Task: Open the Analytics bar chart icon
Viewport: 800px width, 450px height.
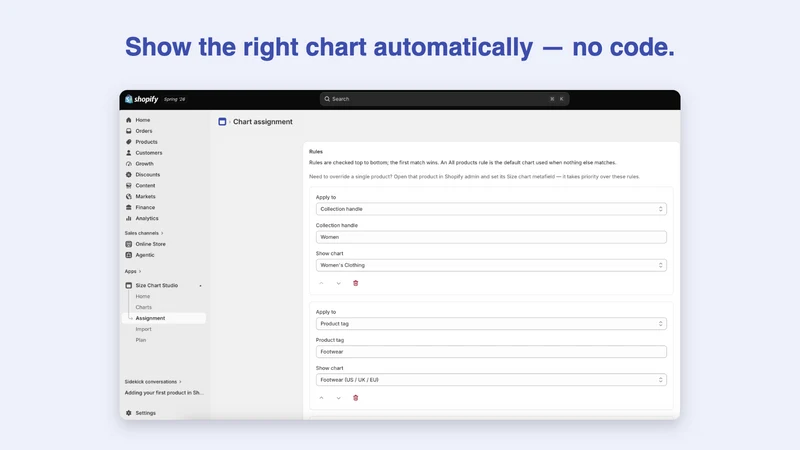Action: [129, 218]
